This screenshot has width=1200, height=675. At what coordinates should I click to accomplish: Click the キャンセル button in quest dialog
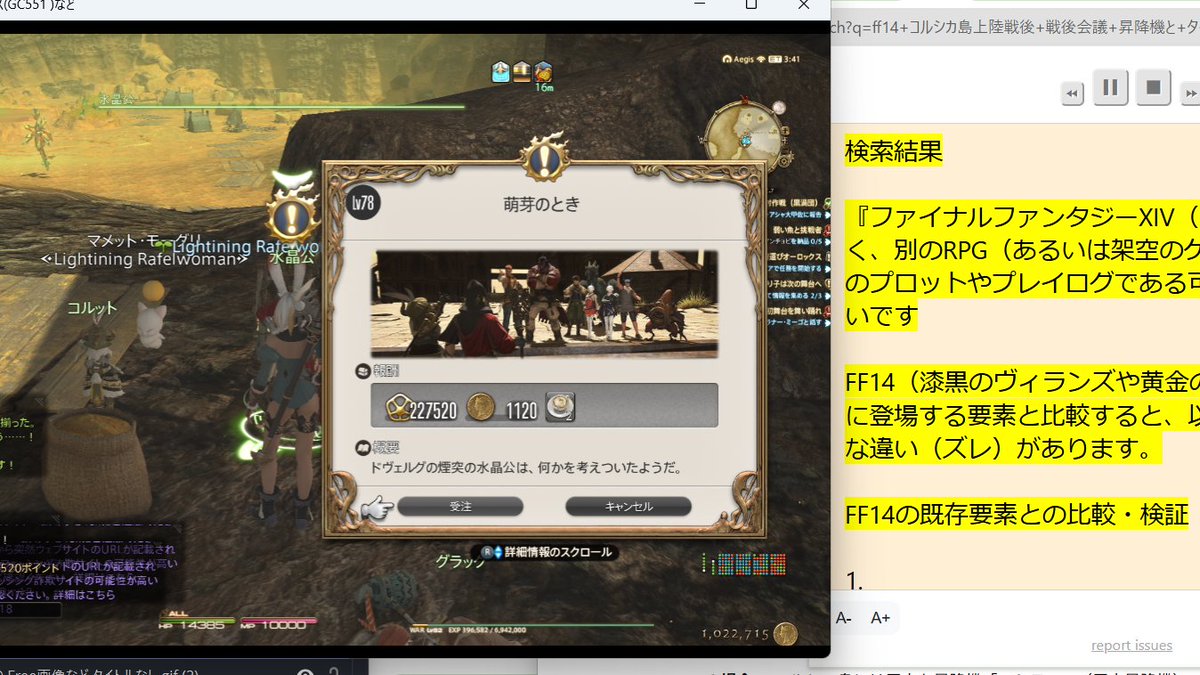click(x=628, y=507)
